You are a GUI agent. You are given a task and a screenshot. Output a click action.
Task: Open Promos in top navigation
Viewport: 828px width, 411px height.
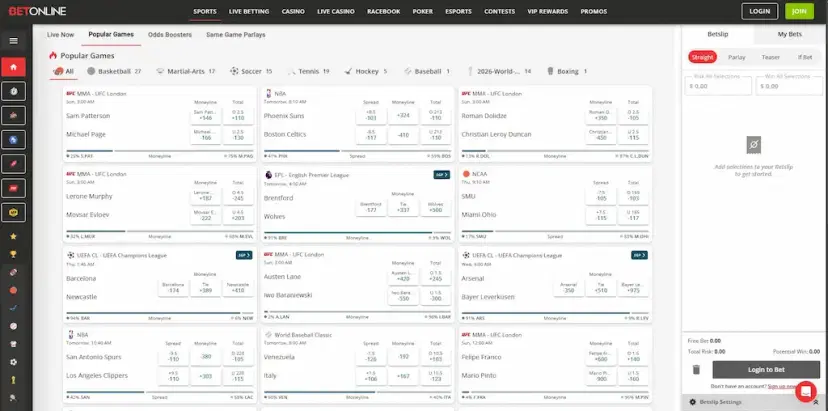pos(594,12)
